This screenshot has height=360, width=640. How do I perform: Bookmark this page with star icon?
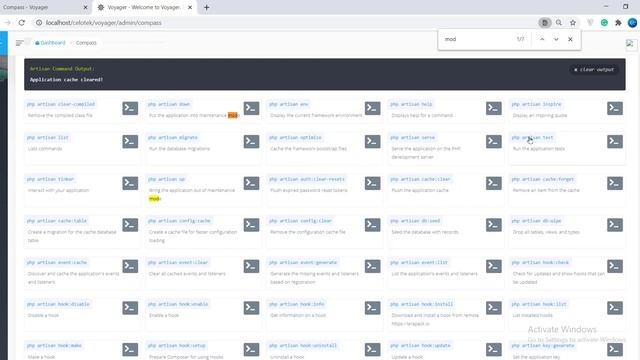click(573, 23)
